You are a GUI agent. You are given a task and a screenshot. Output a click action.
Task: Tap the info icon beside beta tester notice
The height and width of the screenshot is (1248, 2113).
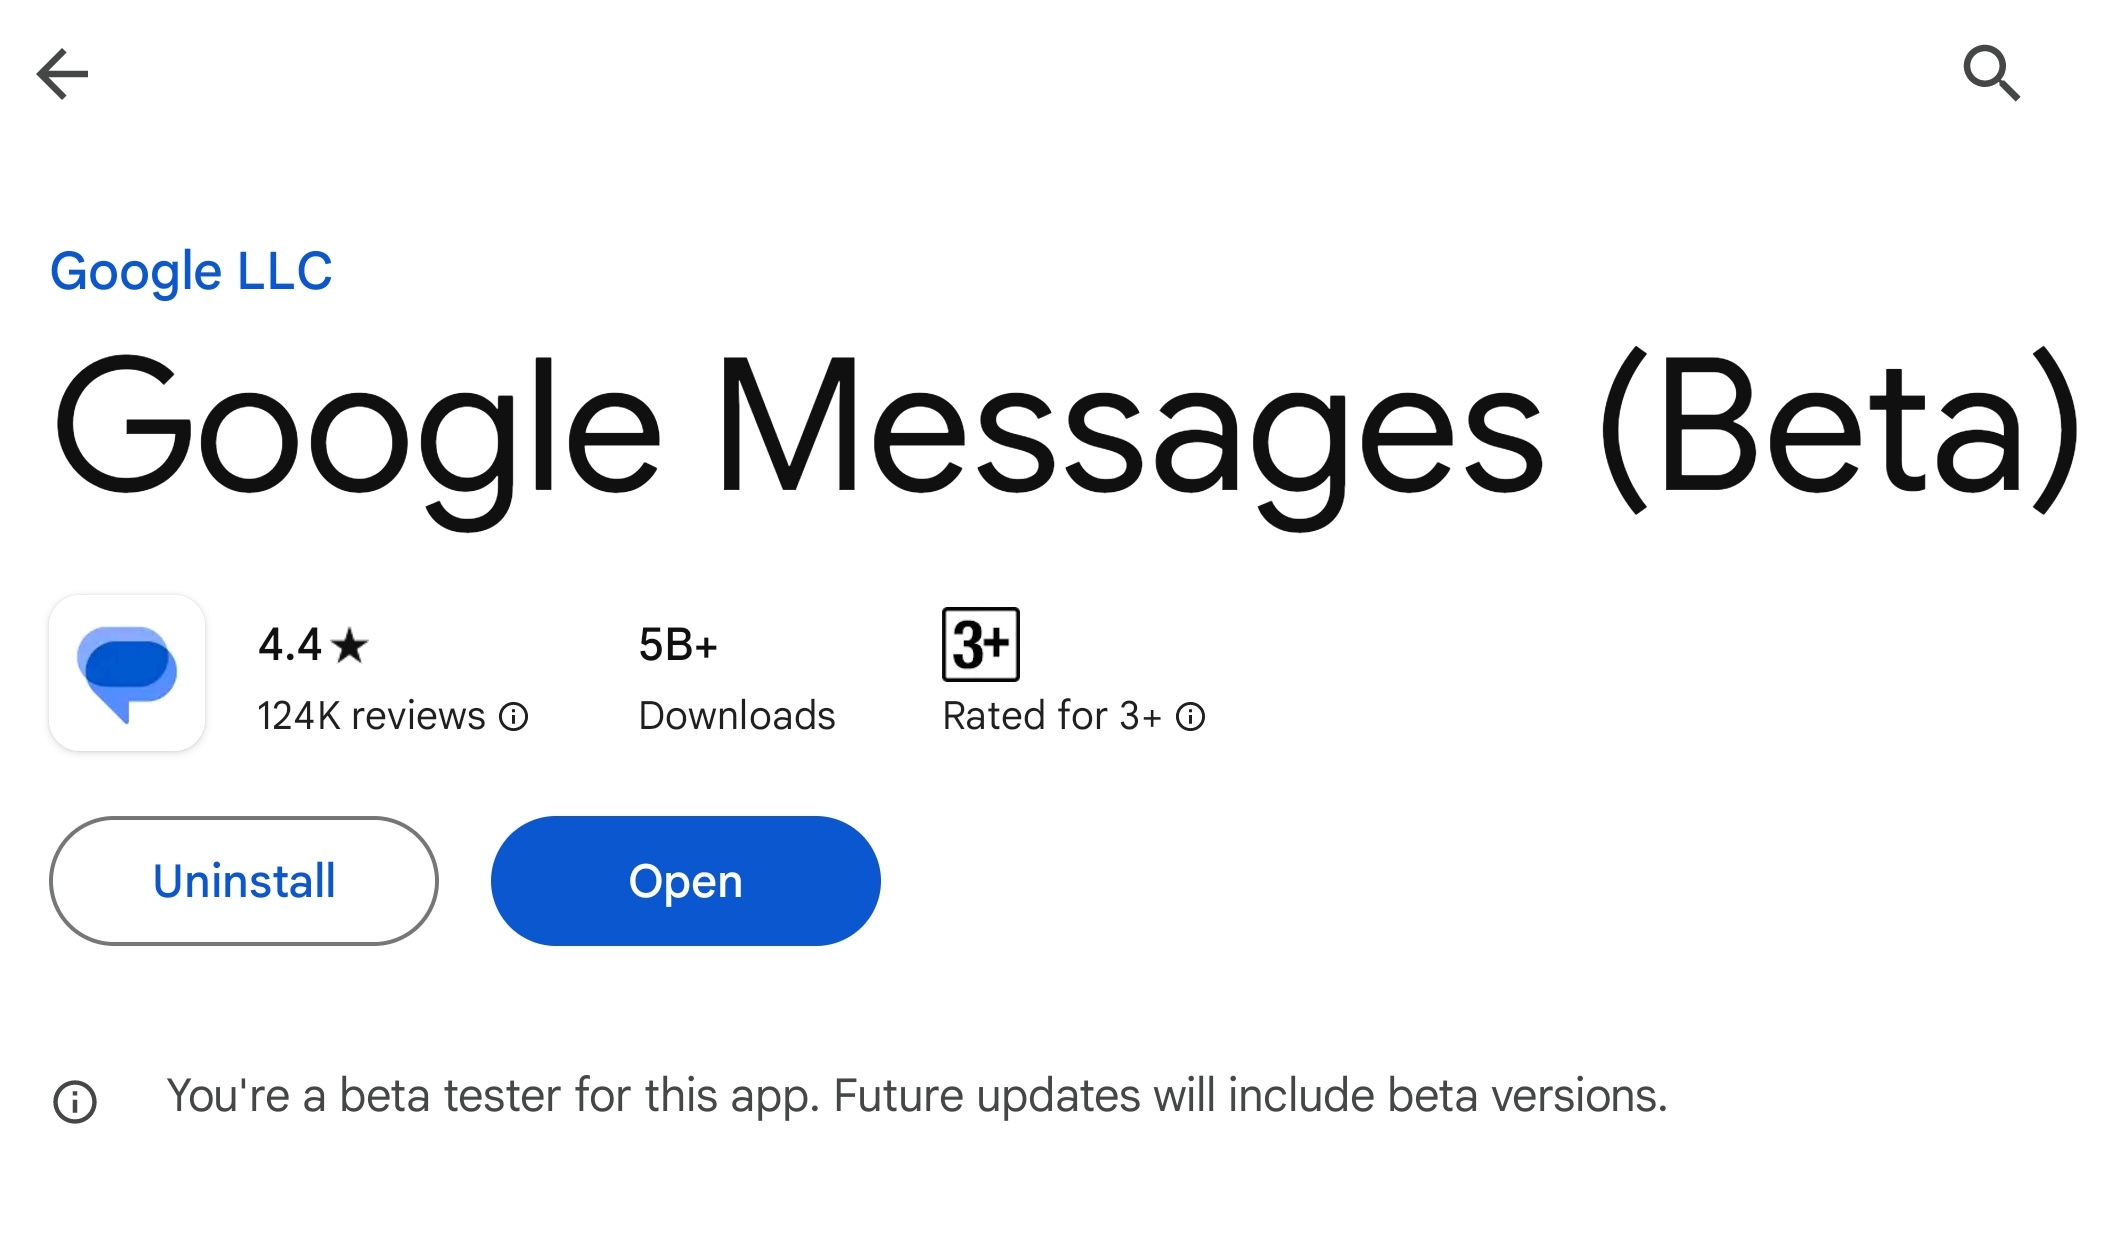(x=75, y=1102)
